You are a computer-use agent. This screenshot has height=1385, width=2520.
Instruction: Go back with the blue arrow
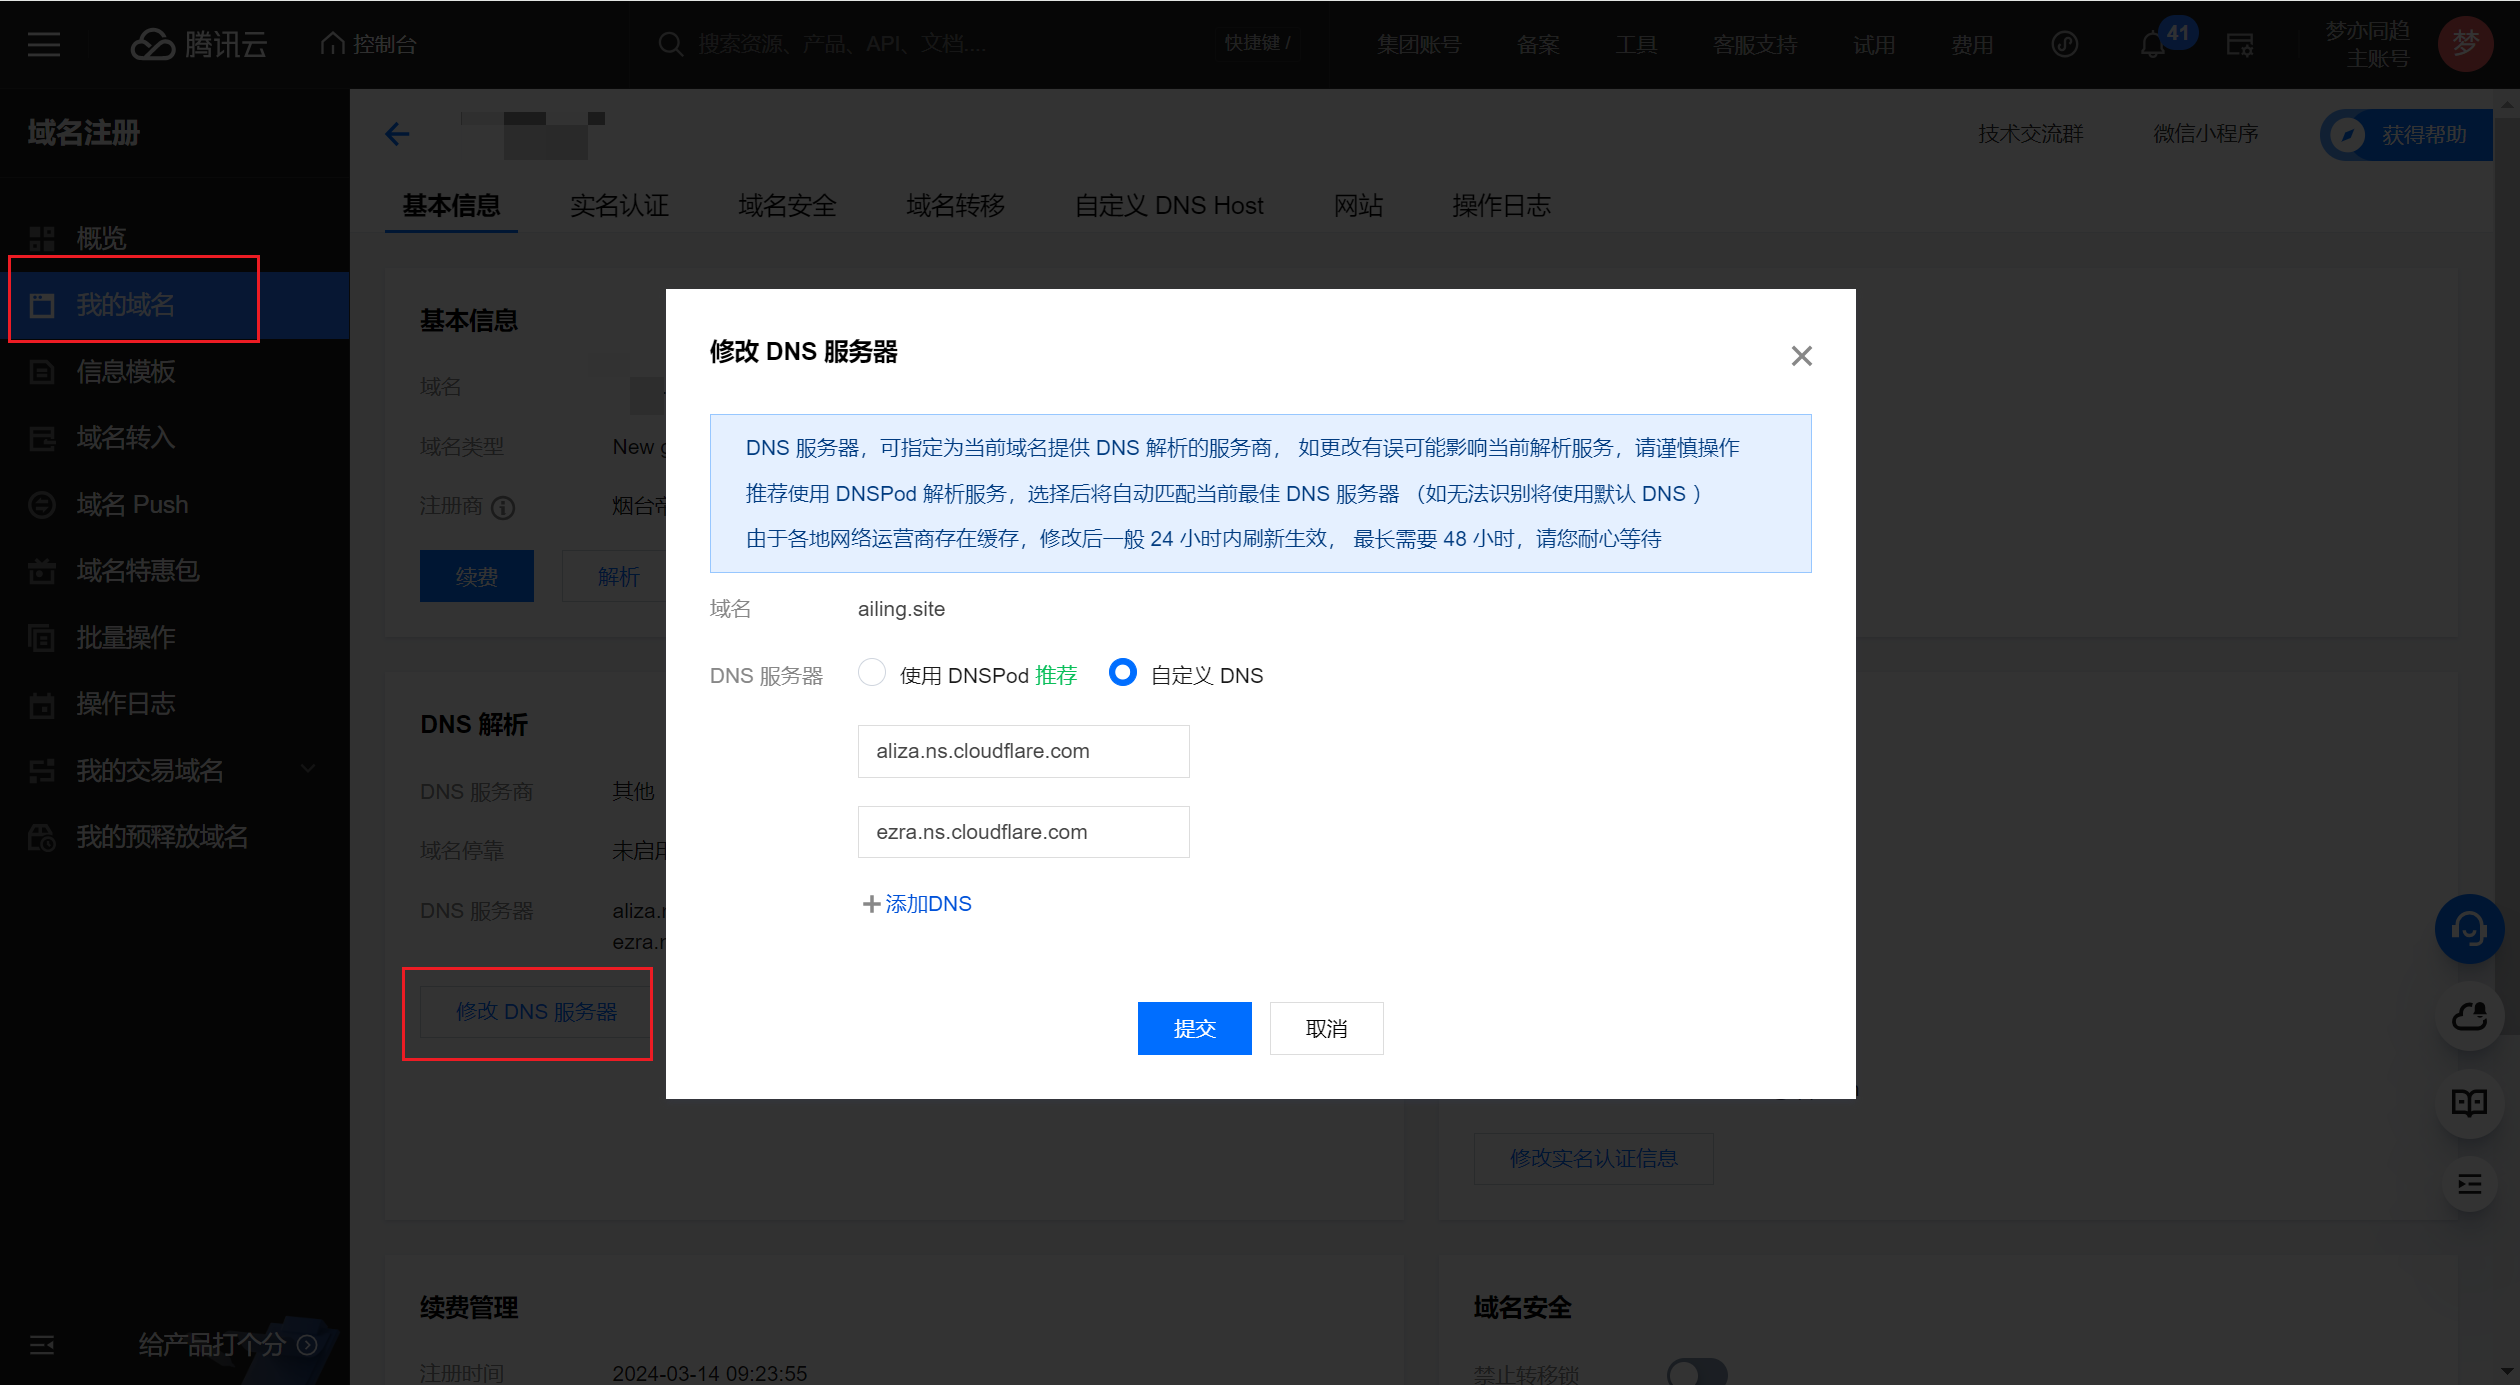tap(398, 134)
